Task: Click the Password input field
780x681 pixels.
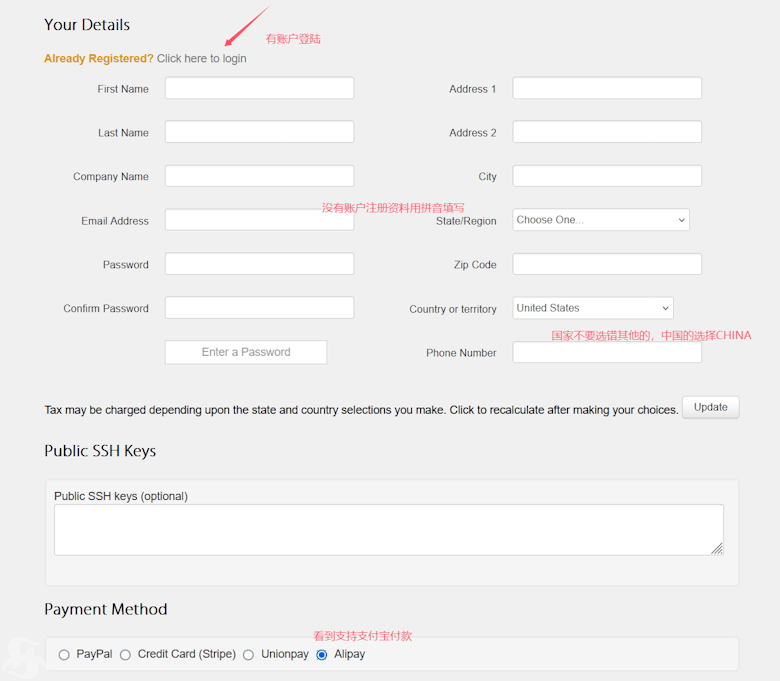Action: pos(259,264)
